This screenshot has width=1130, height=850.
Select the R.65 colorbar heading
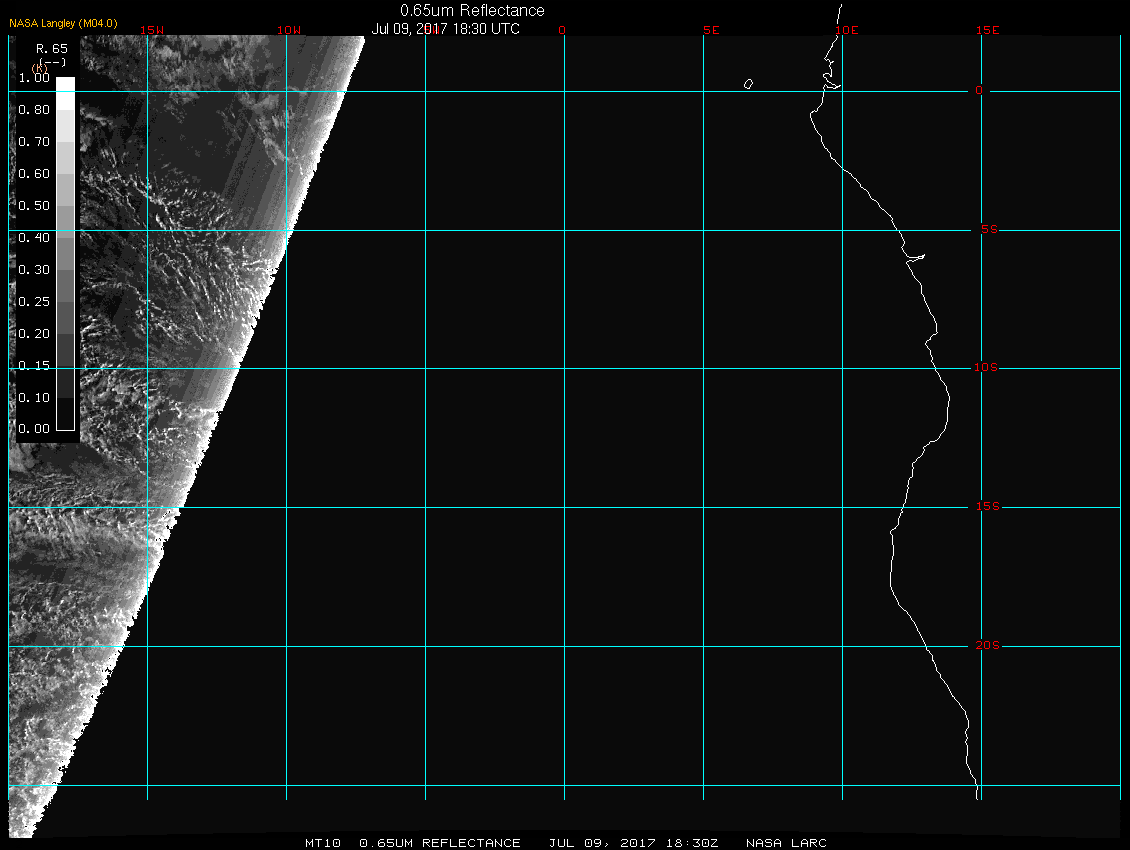coord(51,48)
